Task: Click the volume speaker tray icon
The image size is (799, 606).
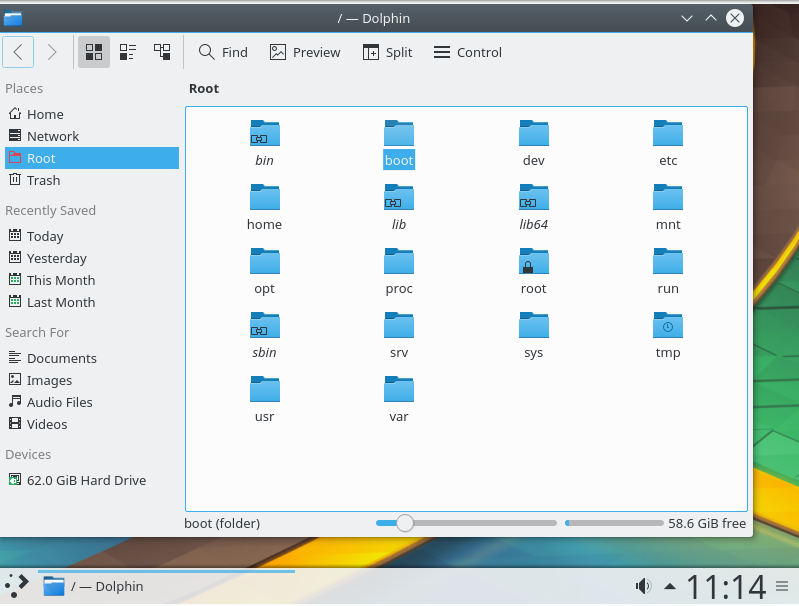Action: pyautogui.click(x=643, y=586)
